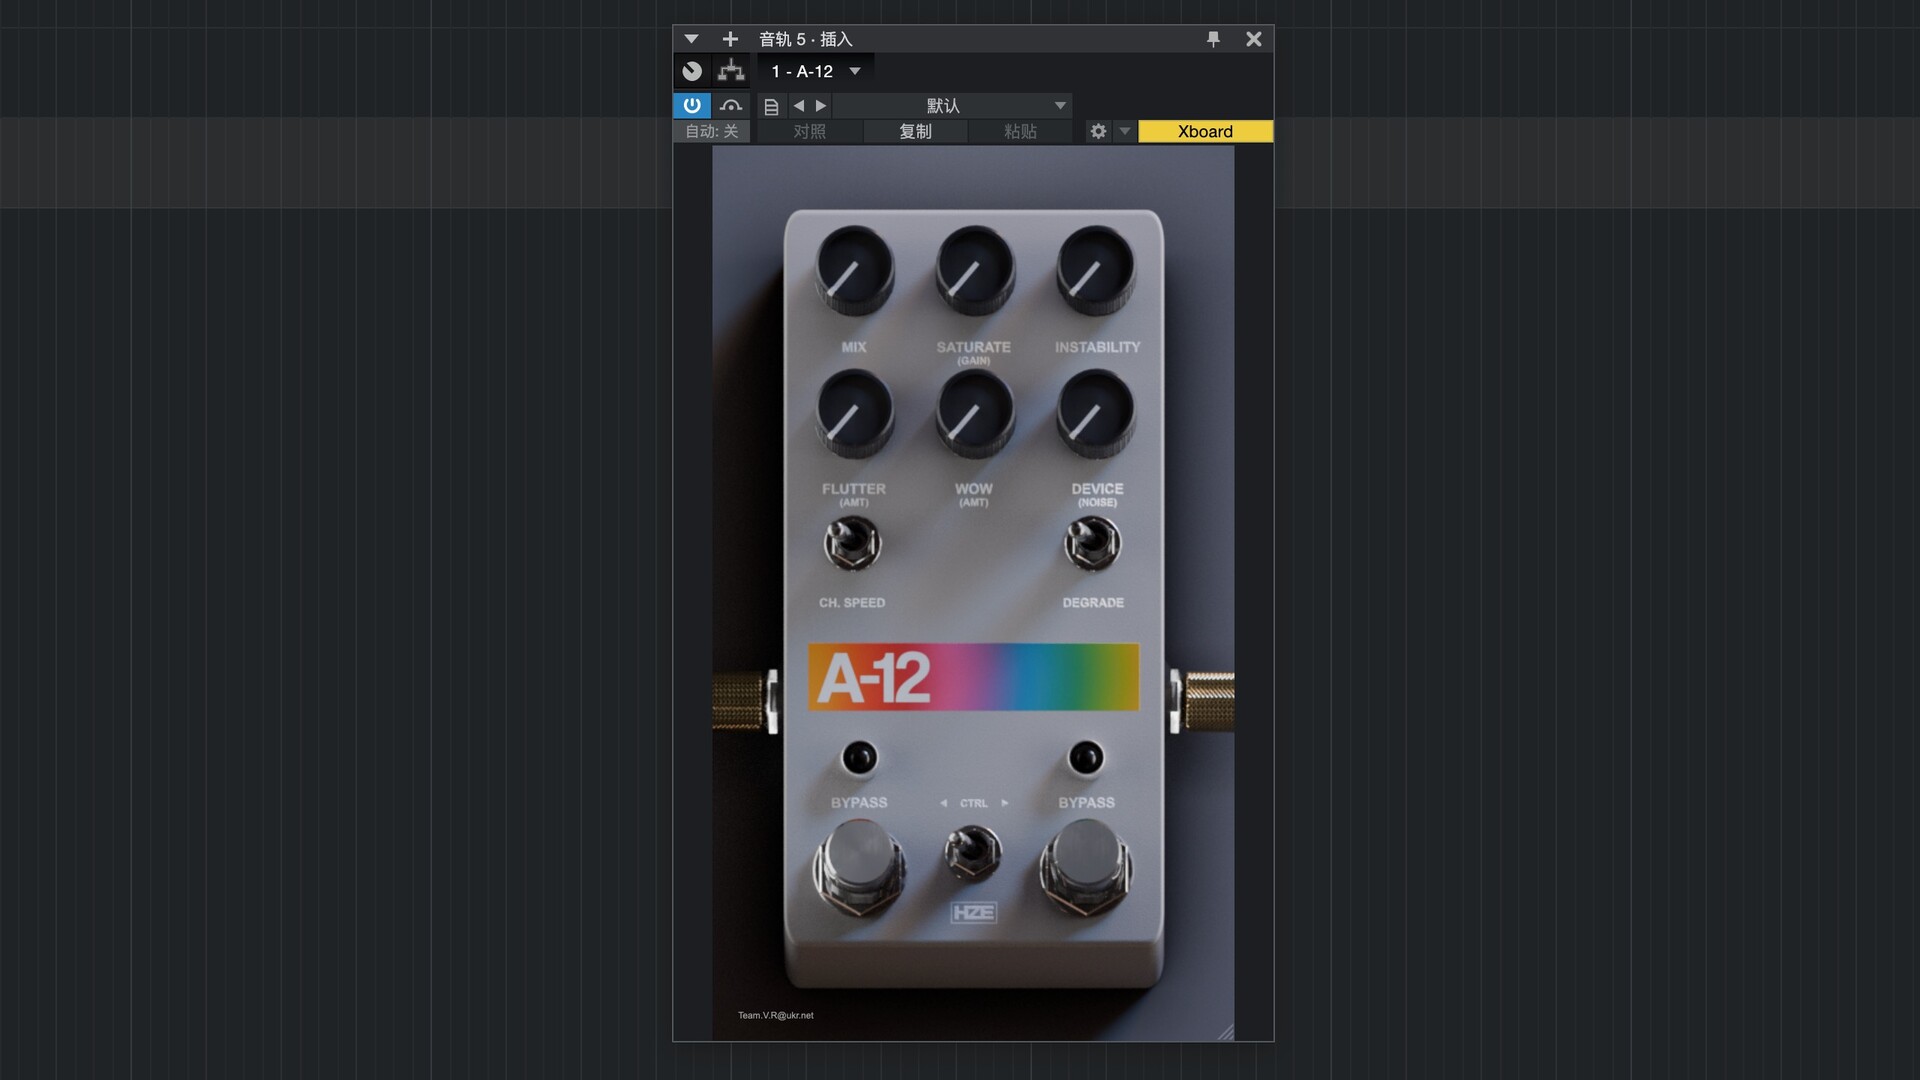Click the 自动: 关 automation mode label

pyautogui.click(x=711, y=131)
